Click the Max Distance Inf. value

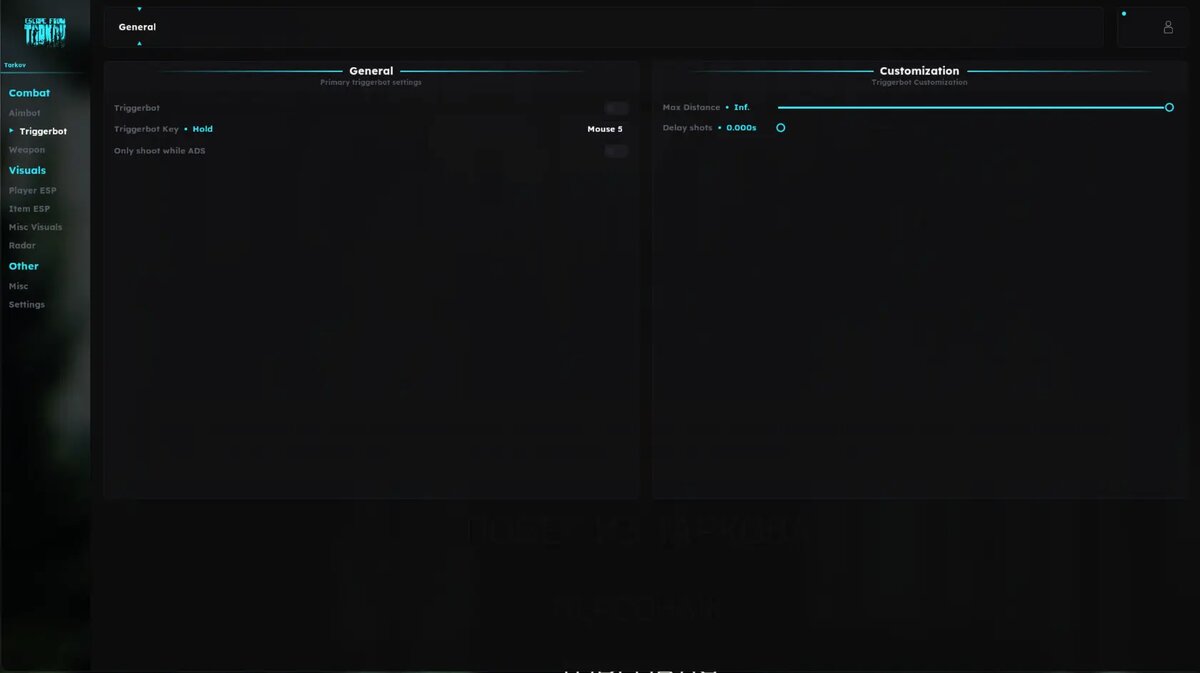[x=742, y=107]
